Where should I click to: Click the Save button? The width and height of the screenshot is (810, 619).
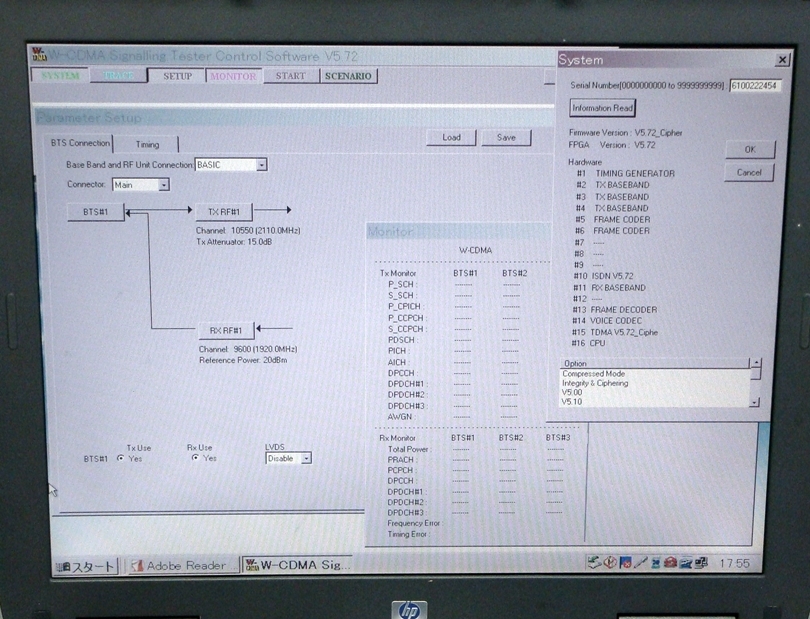point(506,137)
